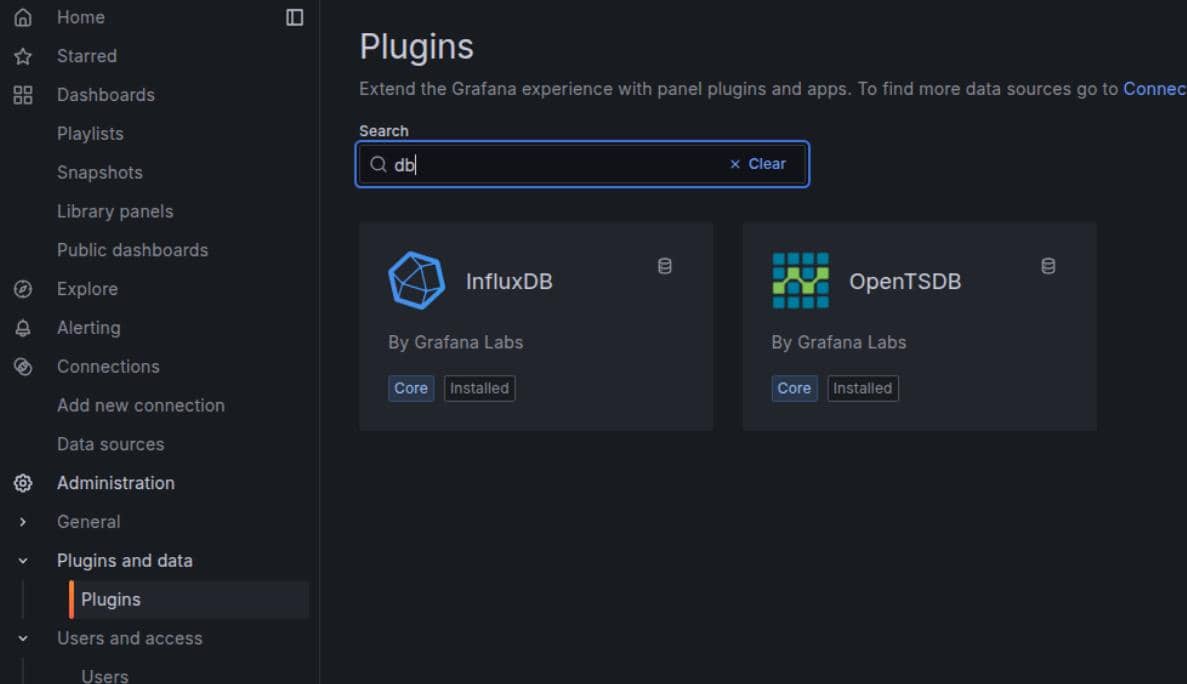Click the data source icon on InfluxDB card
Screen dimensions: 1187x684
coord(665,266)
